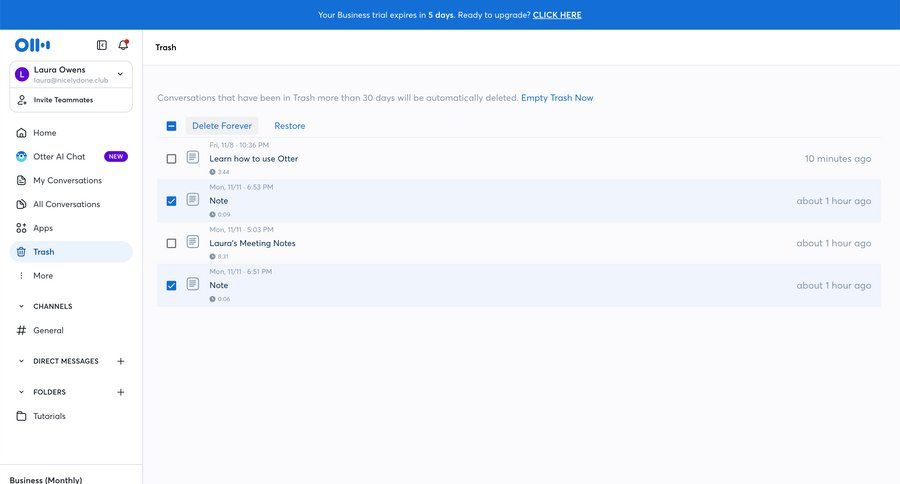Add a new direct message with plus icon
Viewport: 900px width, 484px height.
pyautogui.click(x=121, y=361)
